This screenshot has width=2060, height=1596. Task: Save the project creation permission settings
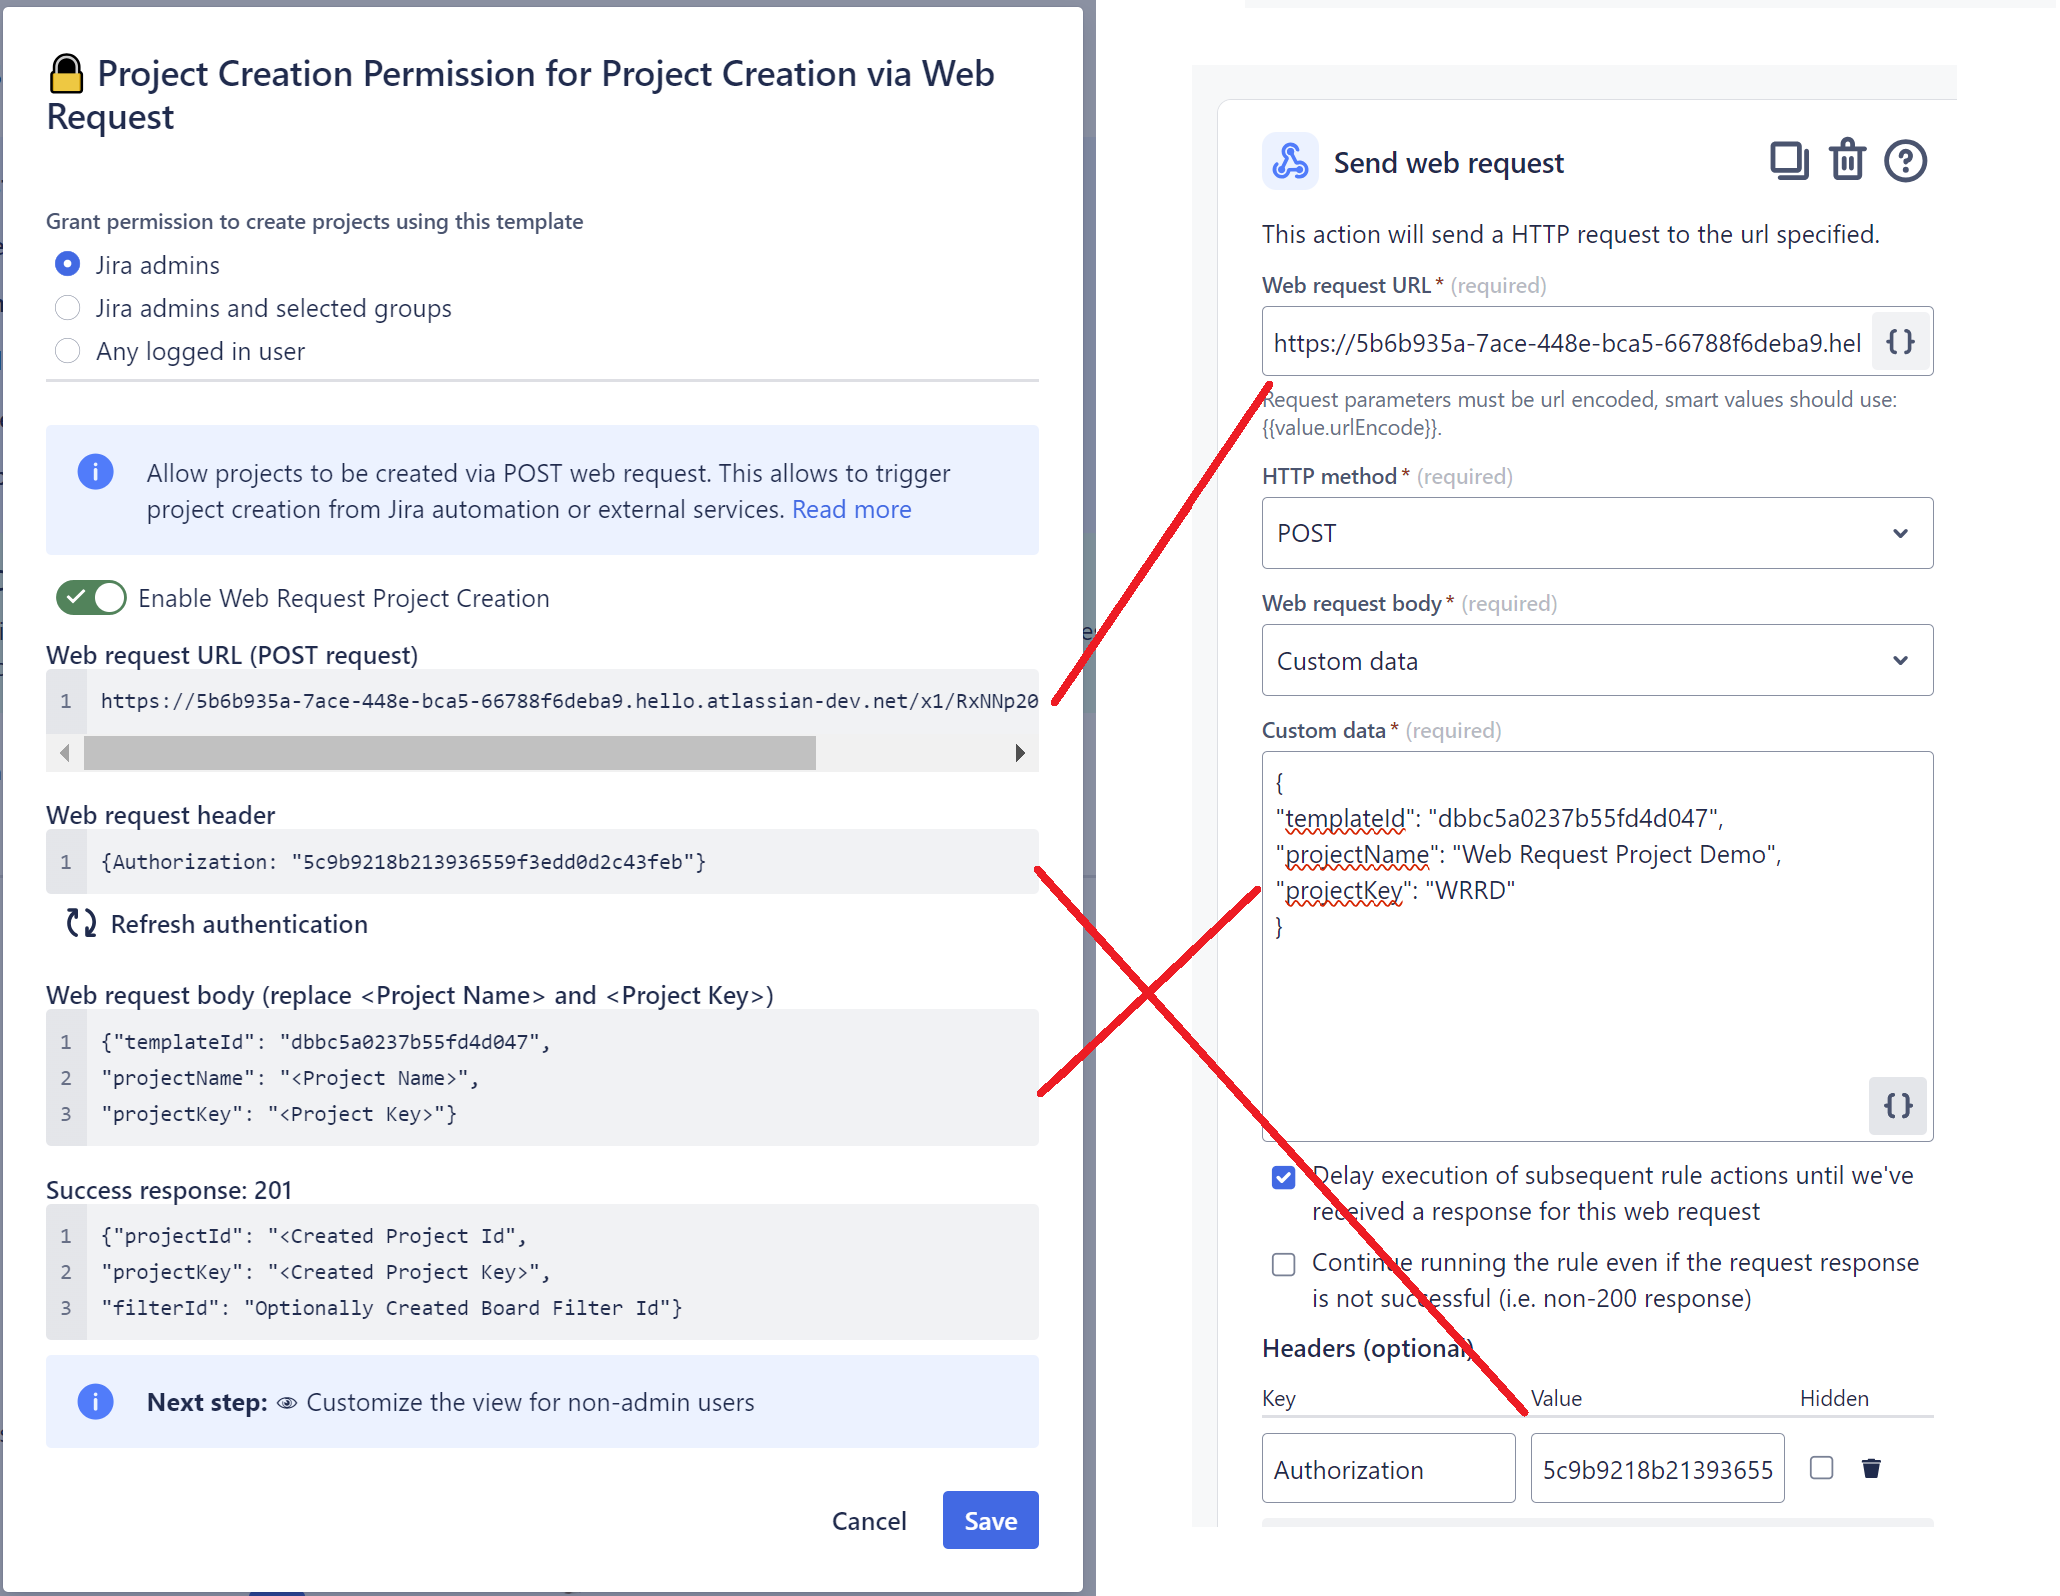coord(989,1519)
